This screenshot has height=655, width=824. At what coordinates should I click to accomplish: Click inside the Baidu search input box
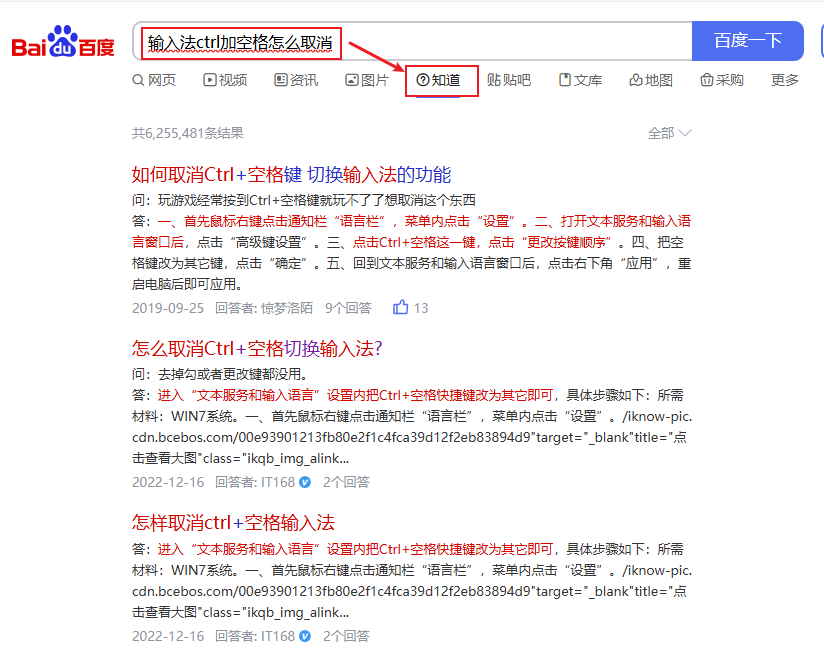tap(500, 43)
